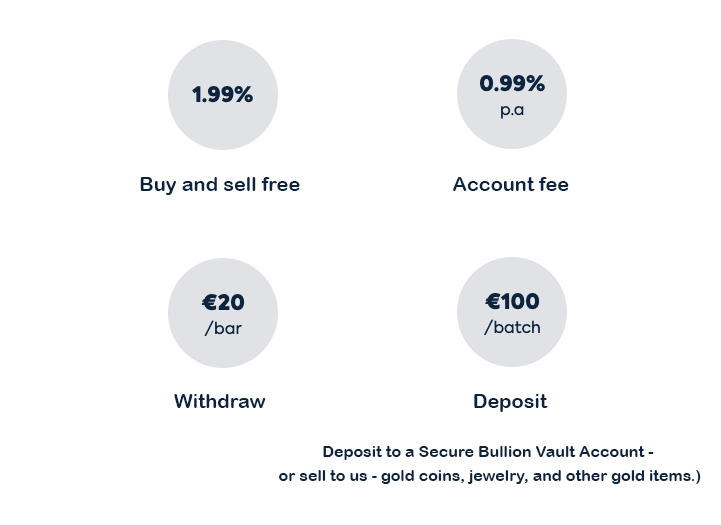Open the "Buy and sell free" label
The width and height of the screenshot is (721, 525).
point(220,184)
